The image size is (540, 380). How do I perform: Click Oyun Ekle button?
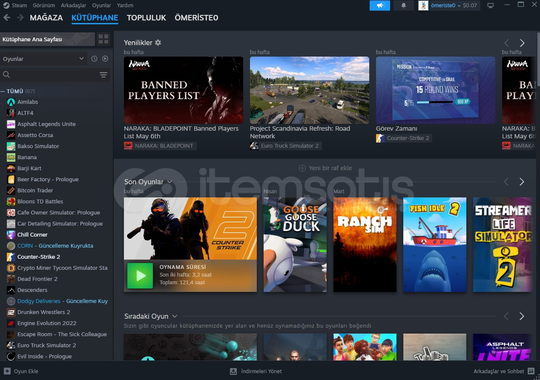[x=21, y=371]
